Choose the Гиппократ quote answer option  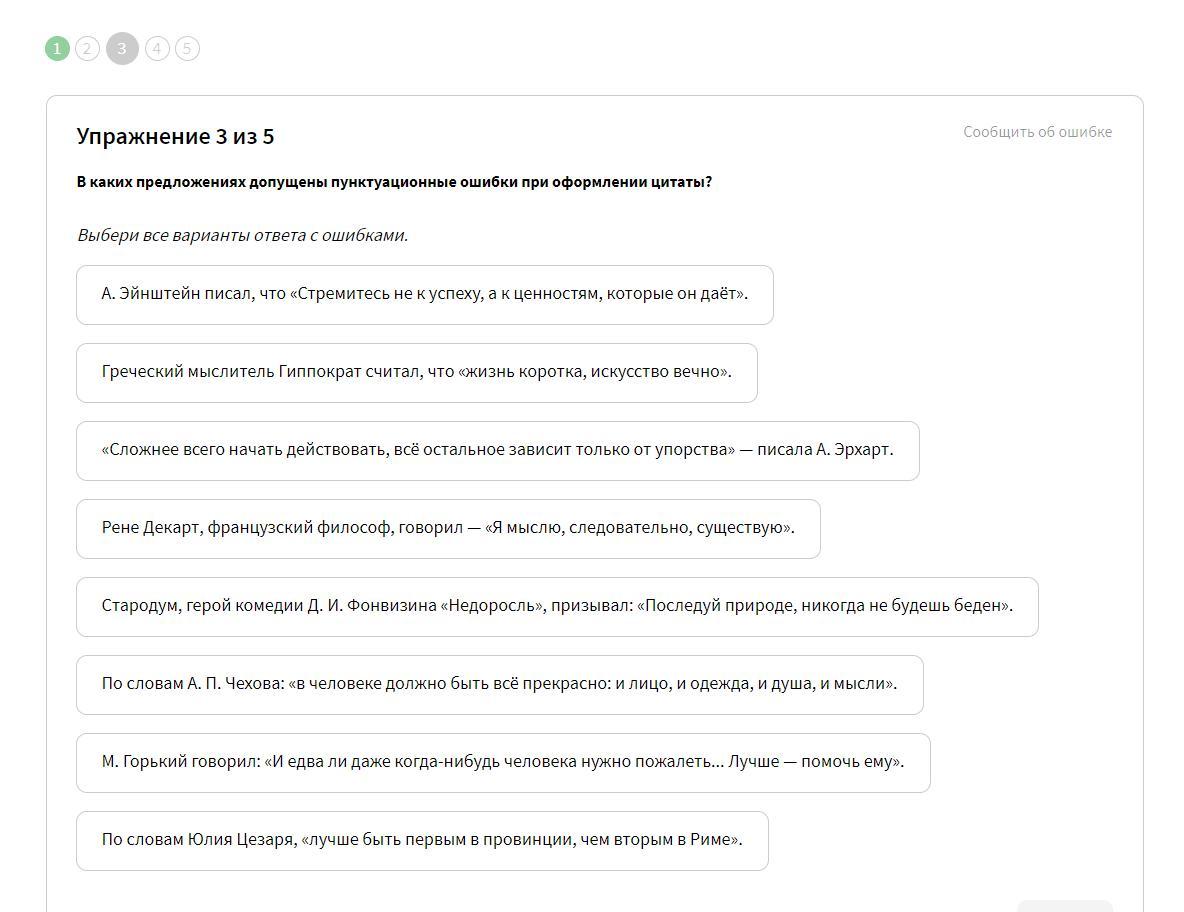[x=416, y=372]
